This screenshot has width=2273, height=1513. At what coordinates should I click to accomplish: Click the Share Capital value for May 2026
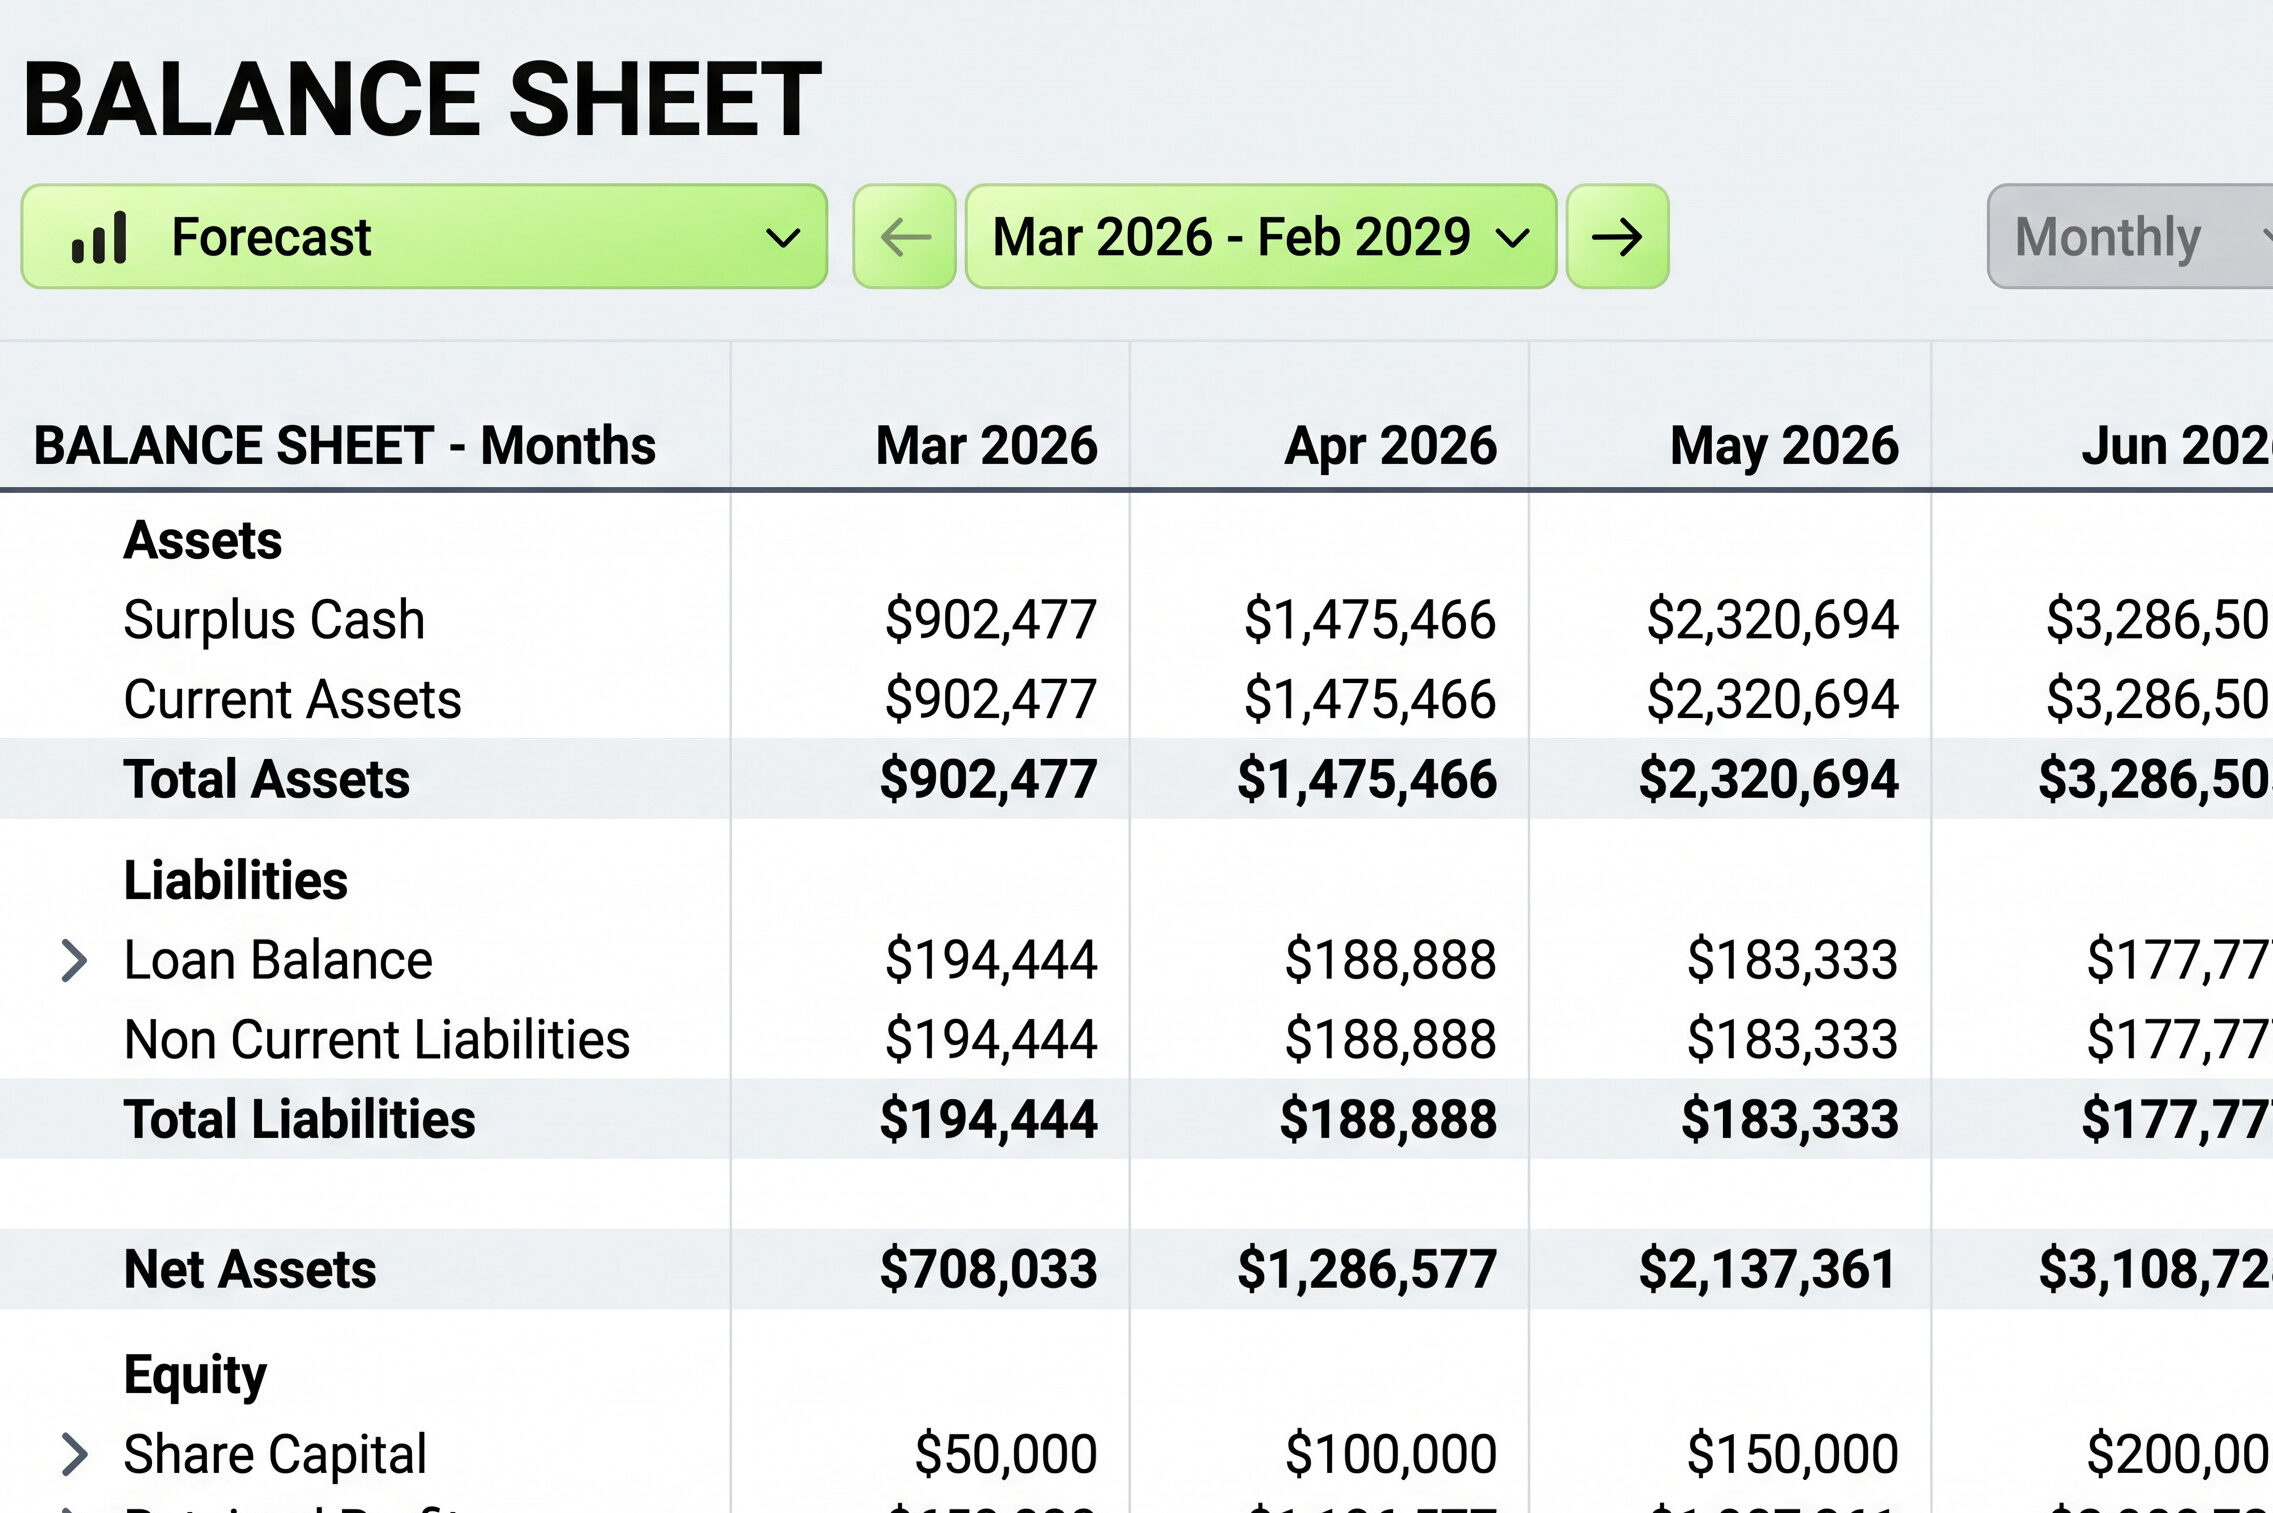[x=1792, y=1454]
